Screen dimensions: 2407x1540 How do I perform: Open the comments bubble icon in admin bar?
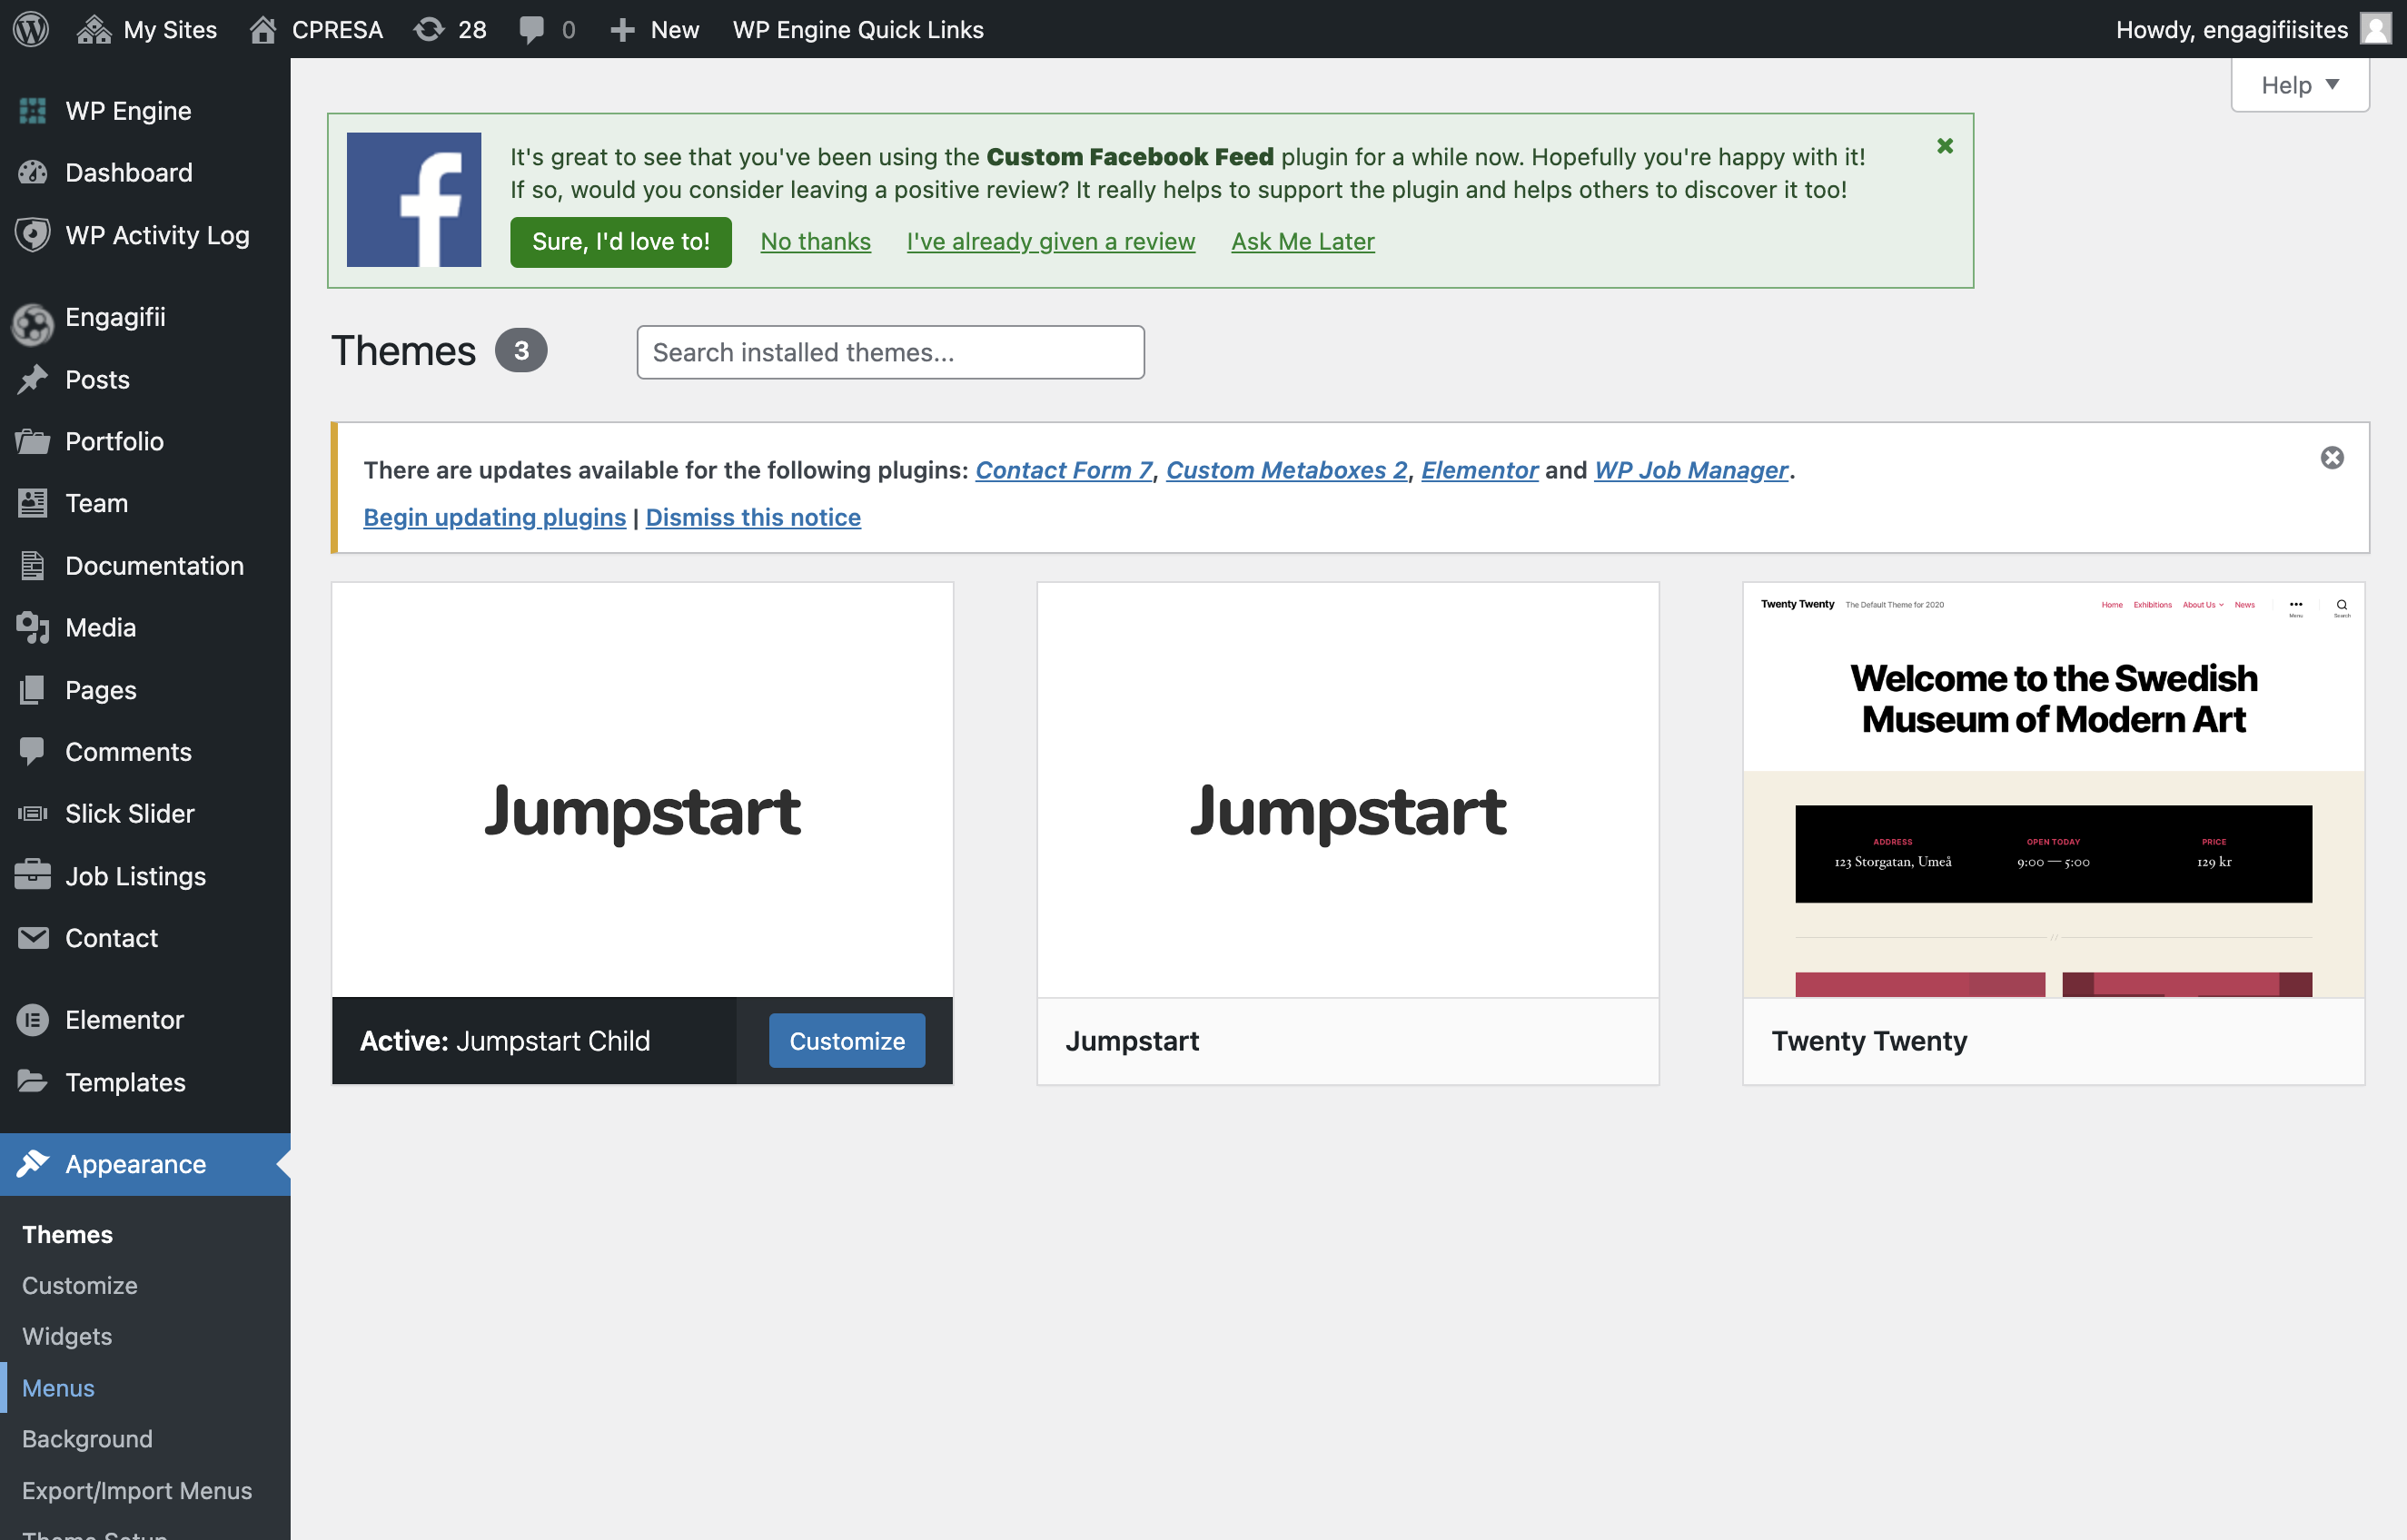coord(532,29)
